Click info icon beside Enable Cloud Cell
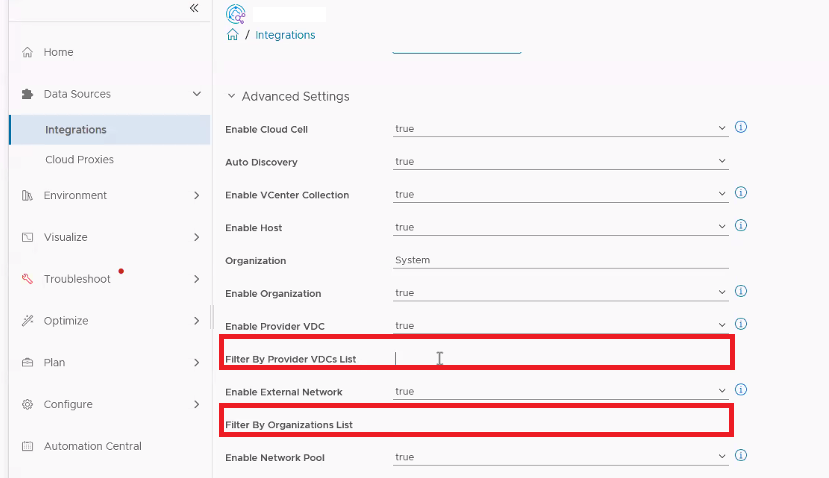829x478 pixels. (x=741, y=128)
